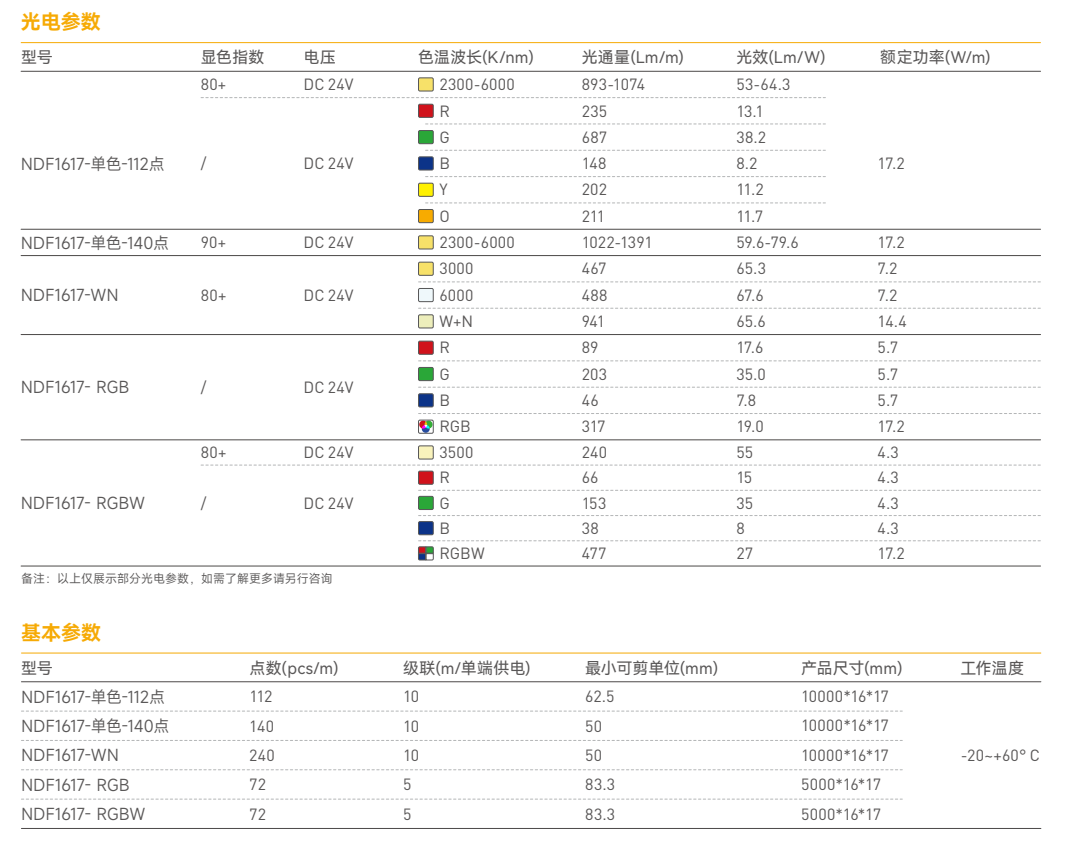Image resolution: width=1075 pixels, height=847 pixels.
Task: Select the orange O color swatch
Action: click(x=426, y=216)
